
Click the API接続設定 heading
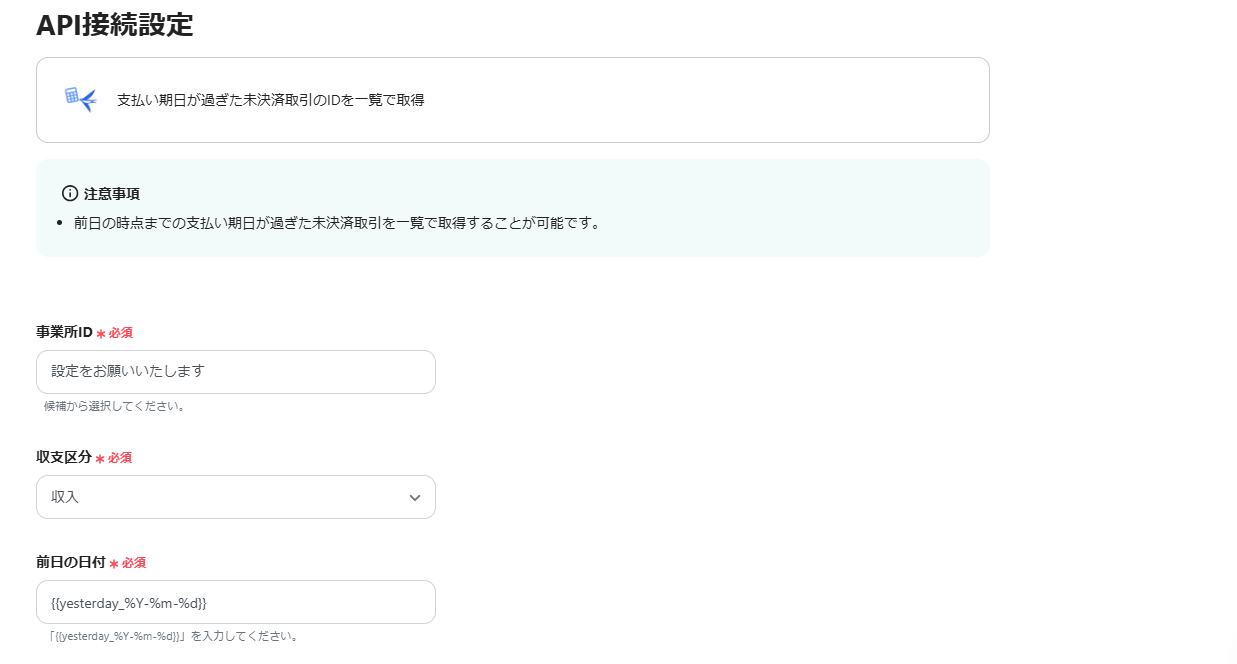115,25
